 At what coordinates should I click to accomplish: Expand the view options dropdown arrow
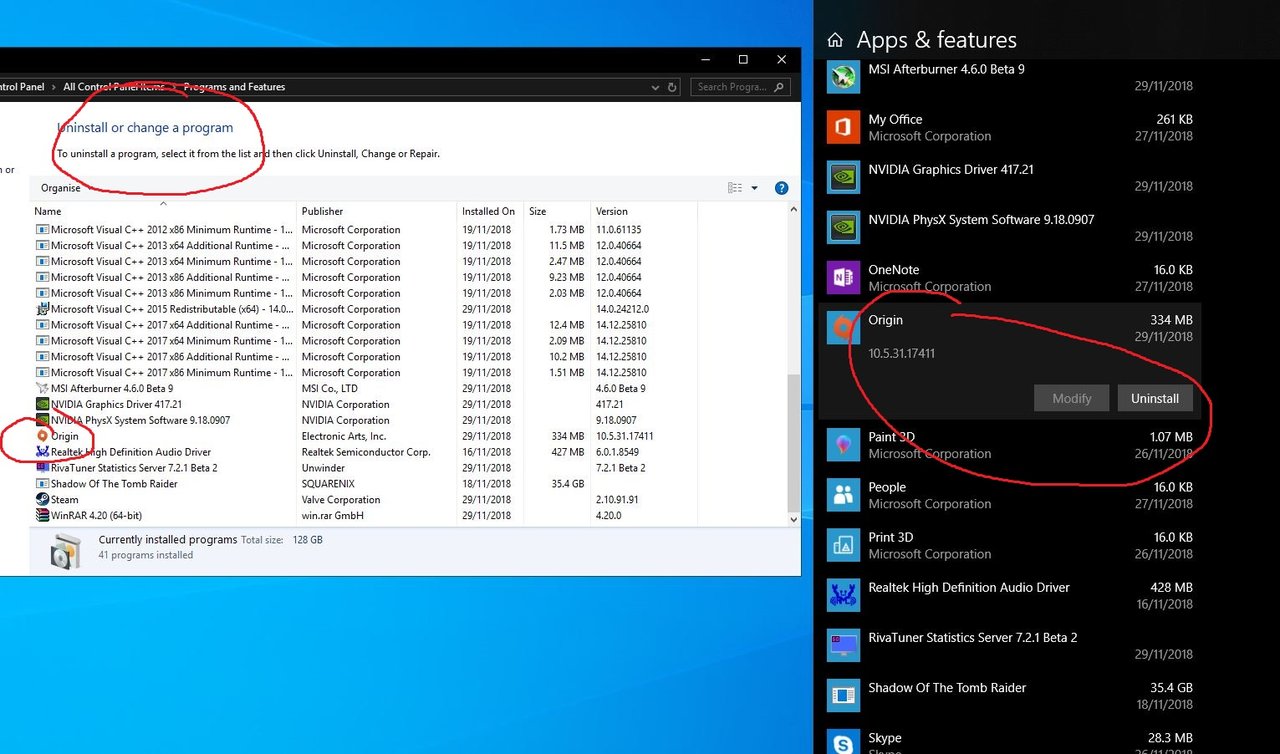[x=754, y=188]
